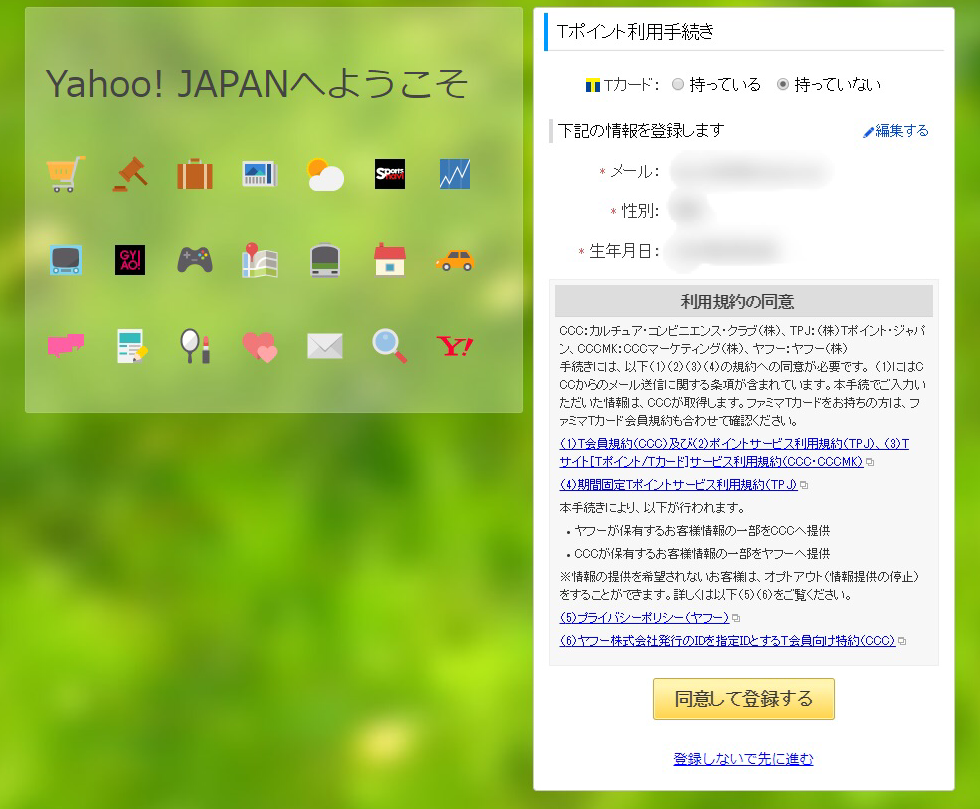
Task: Click the 編集する edit link
Action: (x=896, y=131)
